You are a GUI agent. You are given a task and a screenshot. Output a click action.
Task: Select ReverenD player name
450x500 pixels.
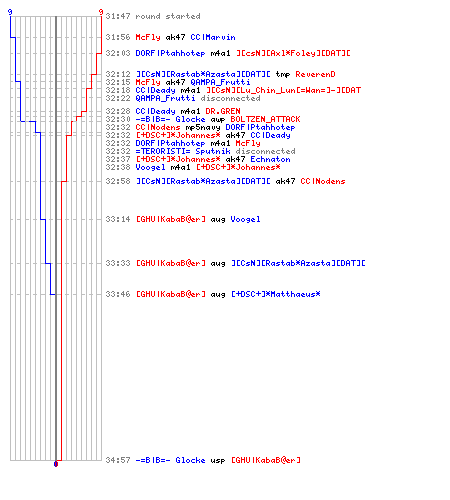[315, 74]
